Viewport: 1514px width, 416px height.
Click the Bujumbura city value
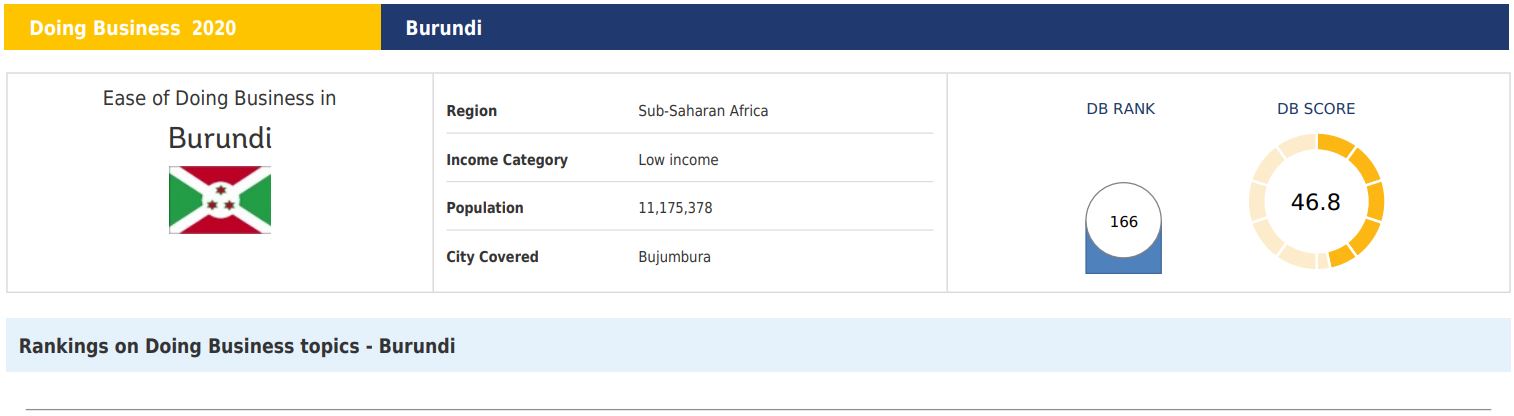[675, 257]
